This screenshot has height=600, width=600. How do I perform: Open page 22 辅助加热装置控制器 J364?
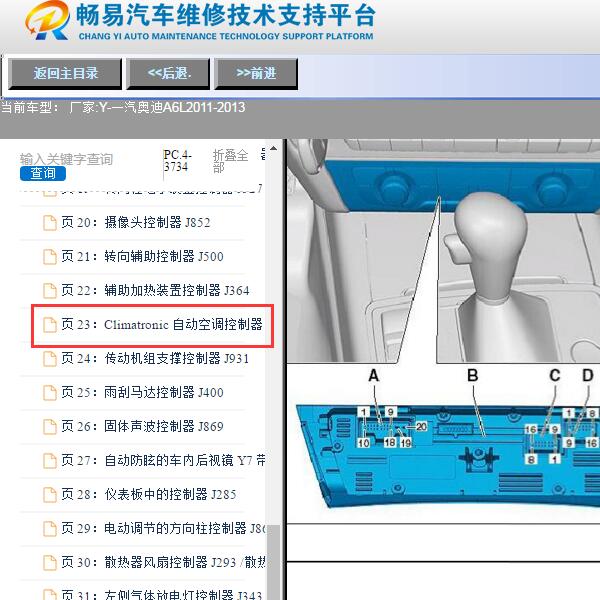(155, 290)
